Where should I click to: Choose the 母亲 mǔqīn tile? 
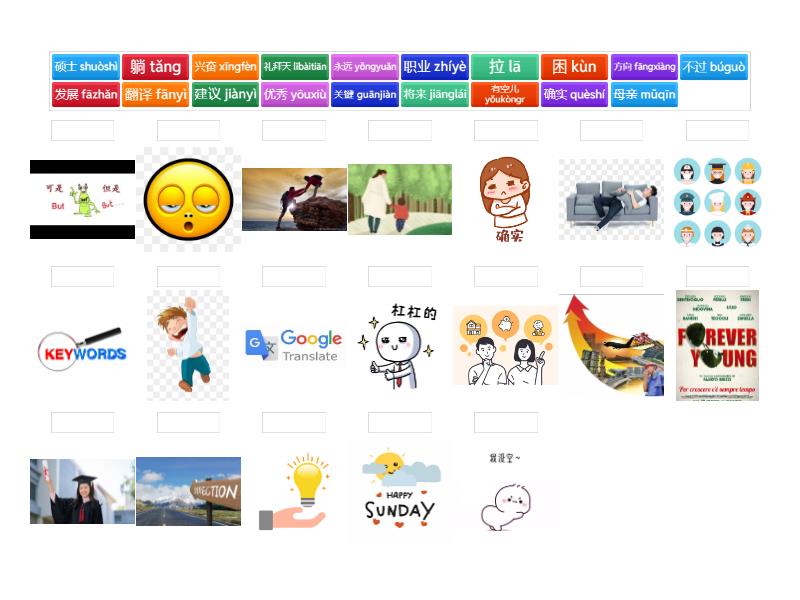pyautogui.click(x=644, y=95)
